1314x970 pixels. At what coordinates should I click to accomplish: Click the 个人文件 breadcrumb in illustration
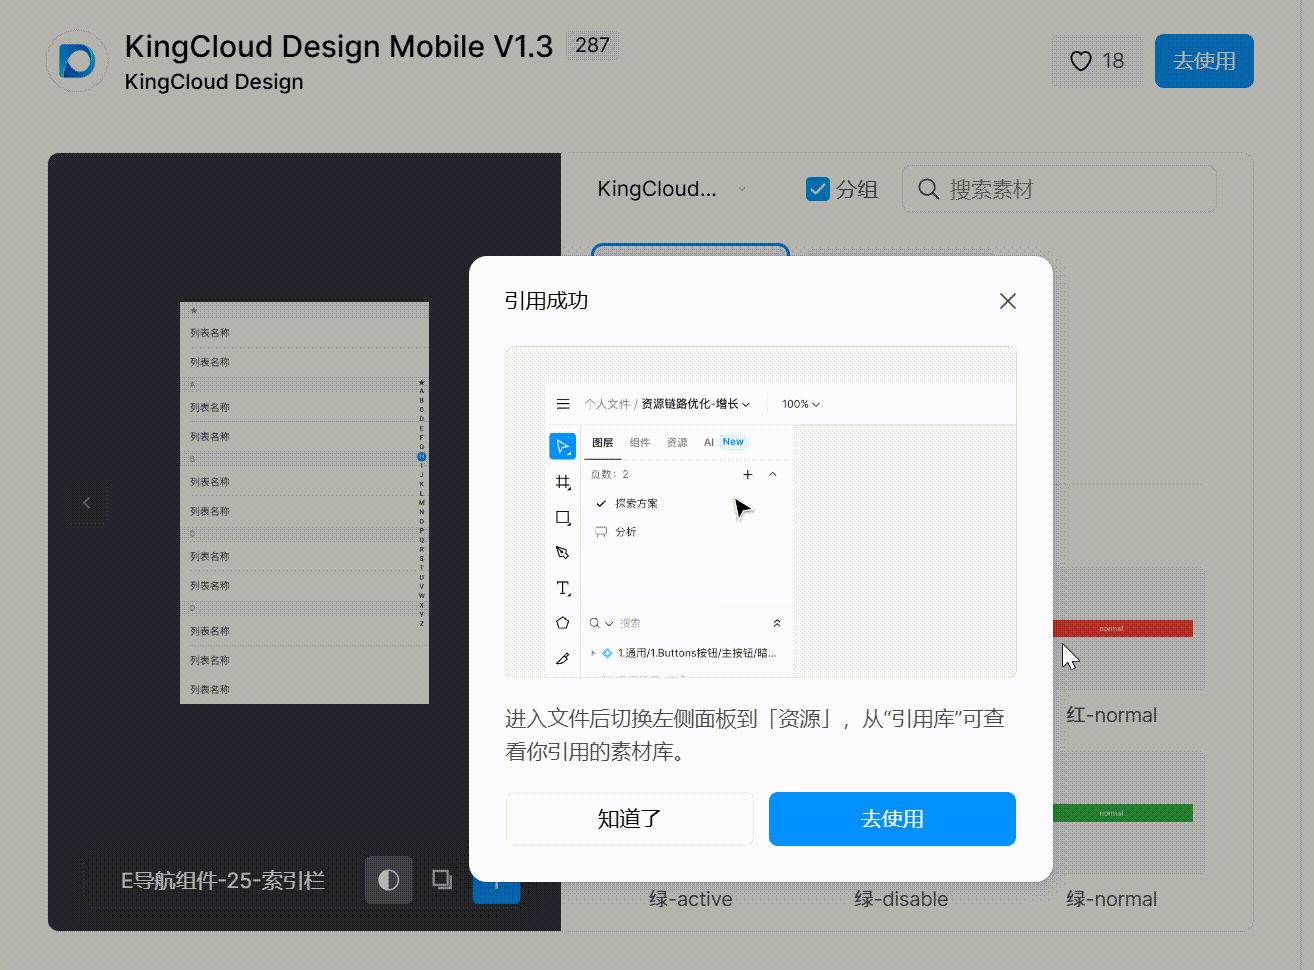[607, 404]
